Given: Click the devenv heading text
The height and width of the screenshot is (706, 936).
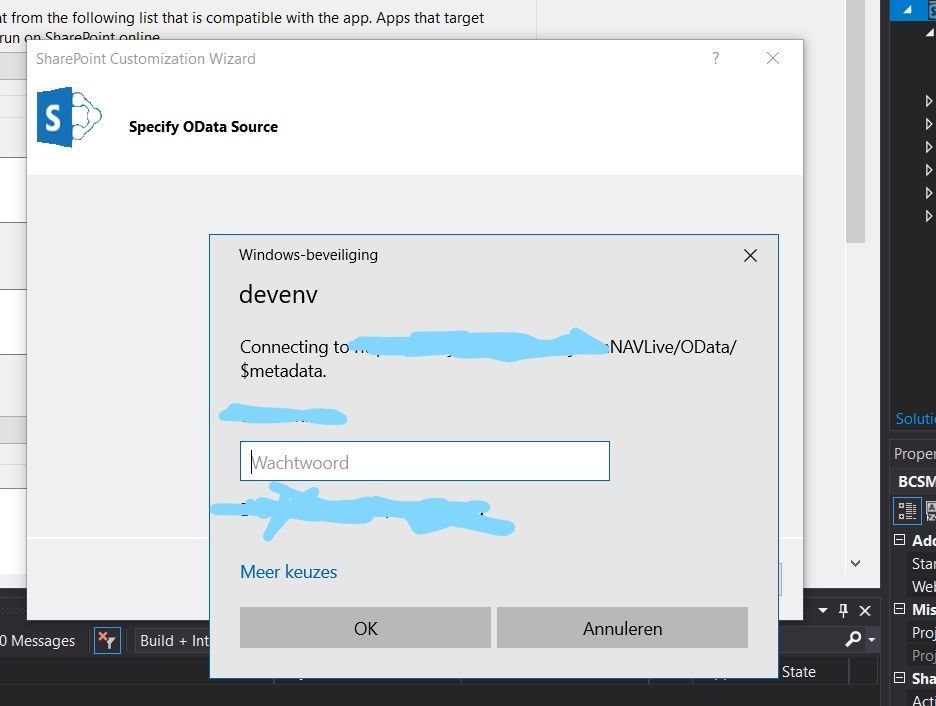Looking at the screenshot, I should (x=278, y=295).
